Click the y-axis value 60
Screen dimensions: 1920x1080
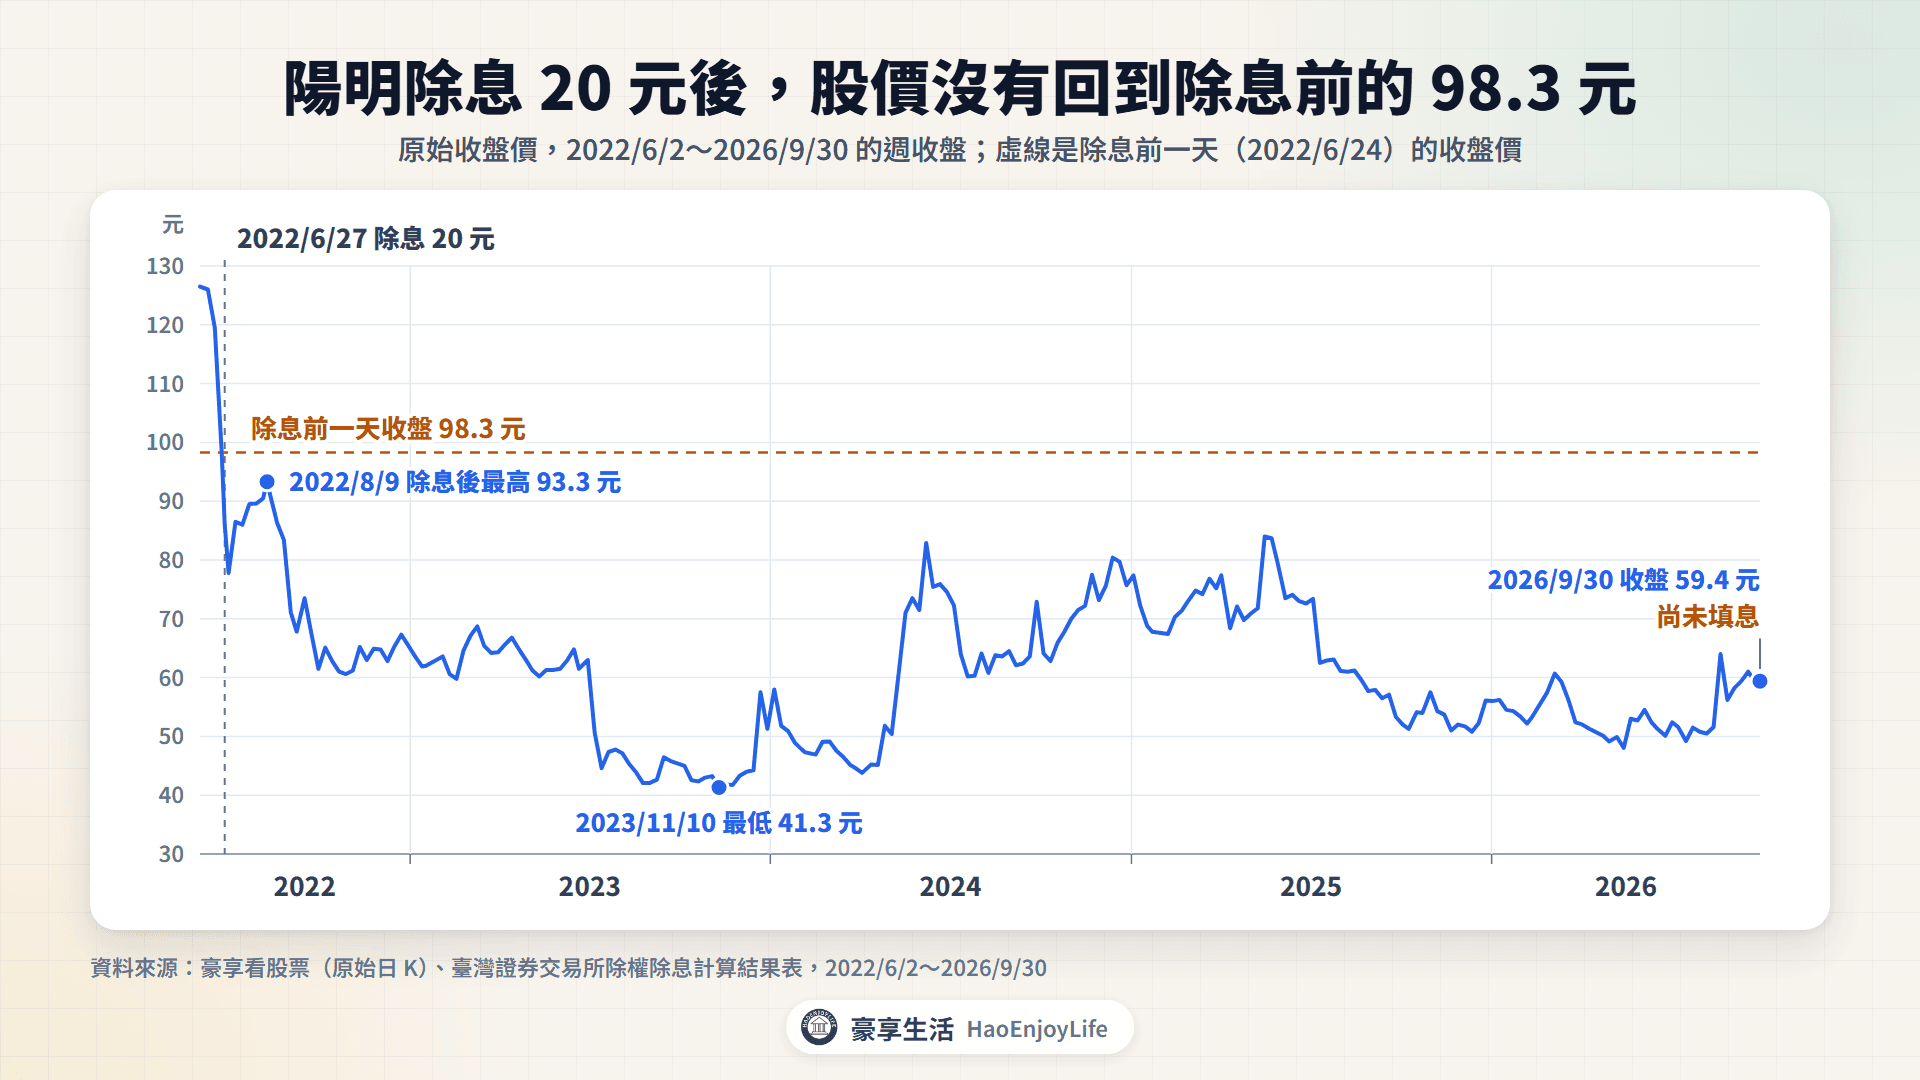(x=171, y=678)
